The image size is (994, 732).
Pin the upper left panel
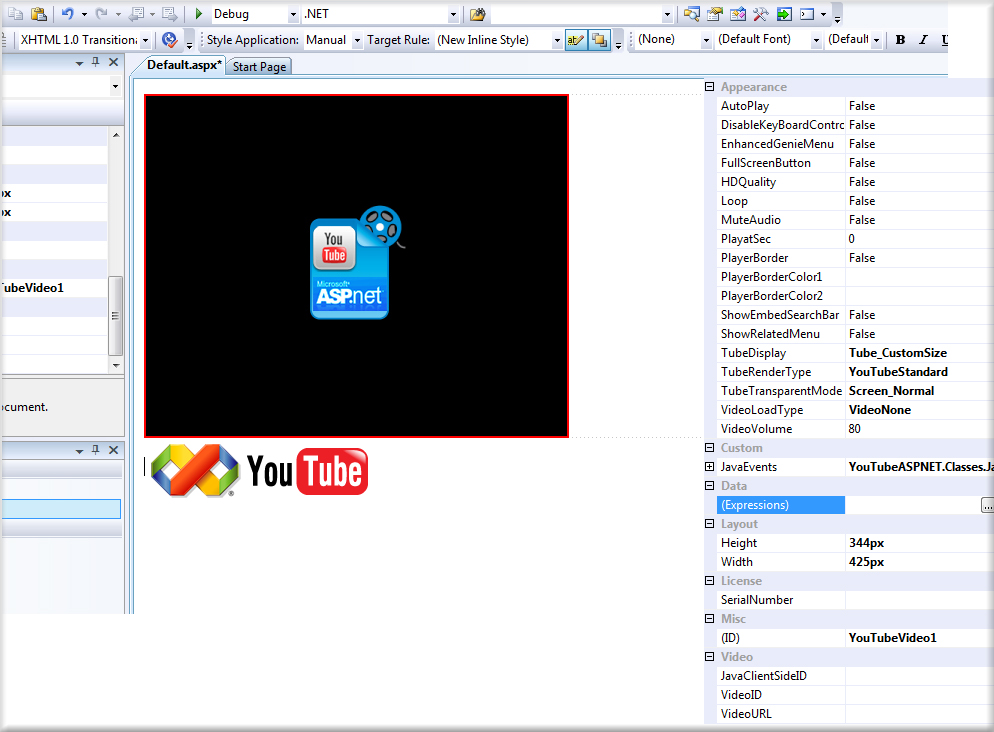[x=96, y=61]
